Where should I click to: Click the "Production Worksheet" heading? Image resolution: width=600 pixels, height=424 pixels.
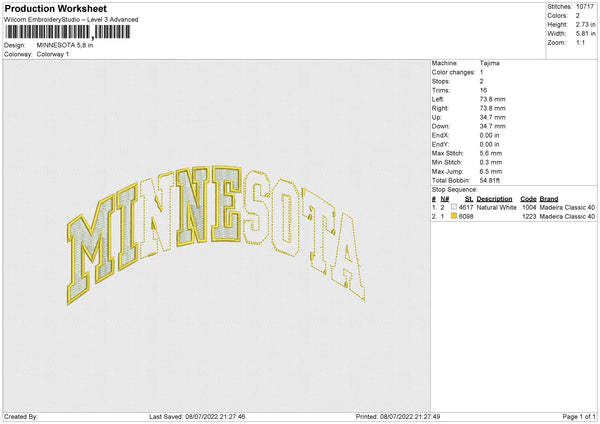[x=55, y=8]
